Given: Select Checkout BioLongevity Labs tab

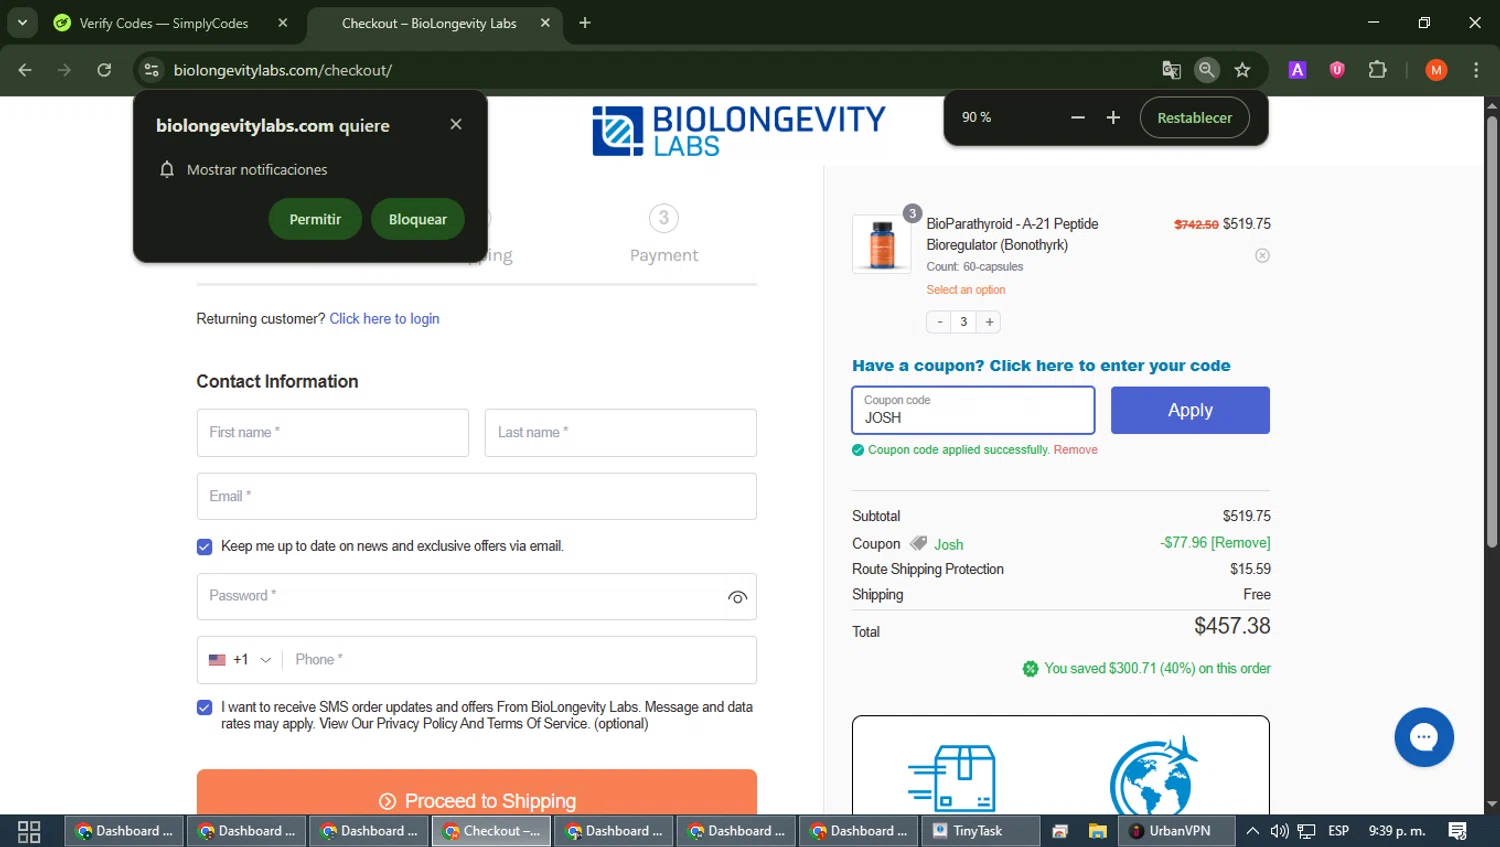Looking at the screenshot, I should (429, 23).
